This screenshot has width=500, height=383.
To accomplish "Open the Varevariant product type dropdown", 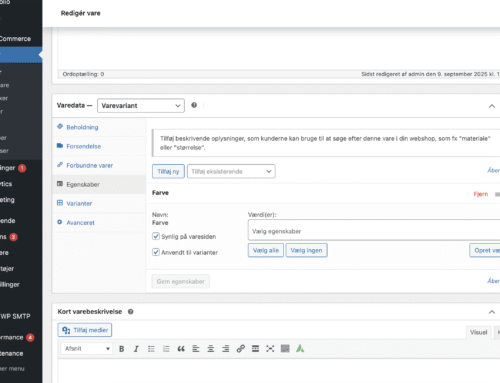I will tap(141, 106).
